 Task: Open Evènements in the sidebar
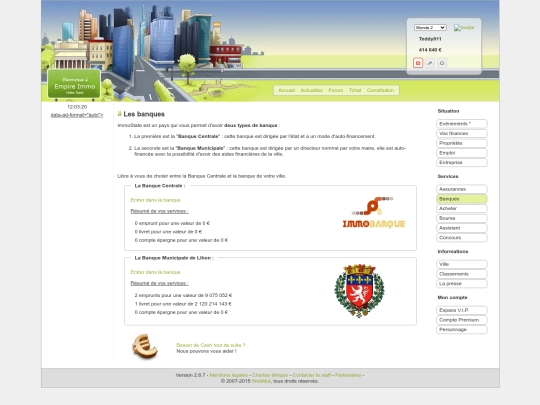(x=462, y=124)
